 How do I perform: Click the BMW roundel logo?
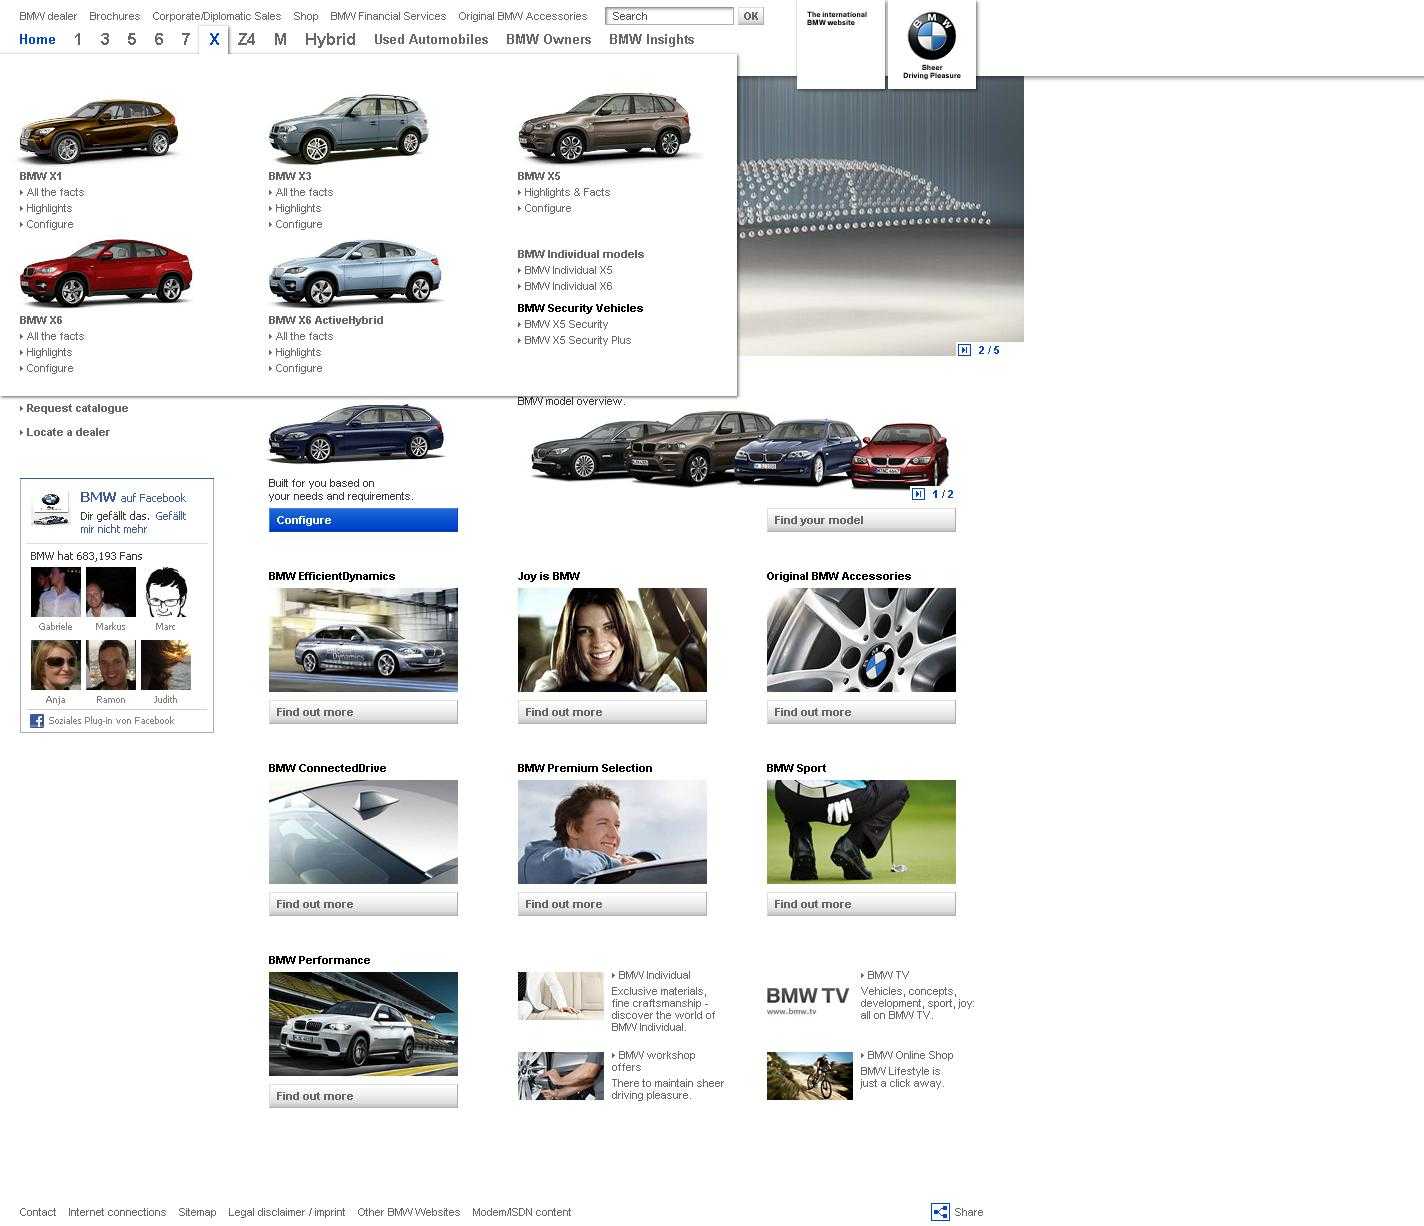(931, 38)
